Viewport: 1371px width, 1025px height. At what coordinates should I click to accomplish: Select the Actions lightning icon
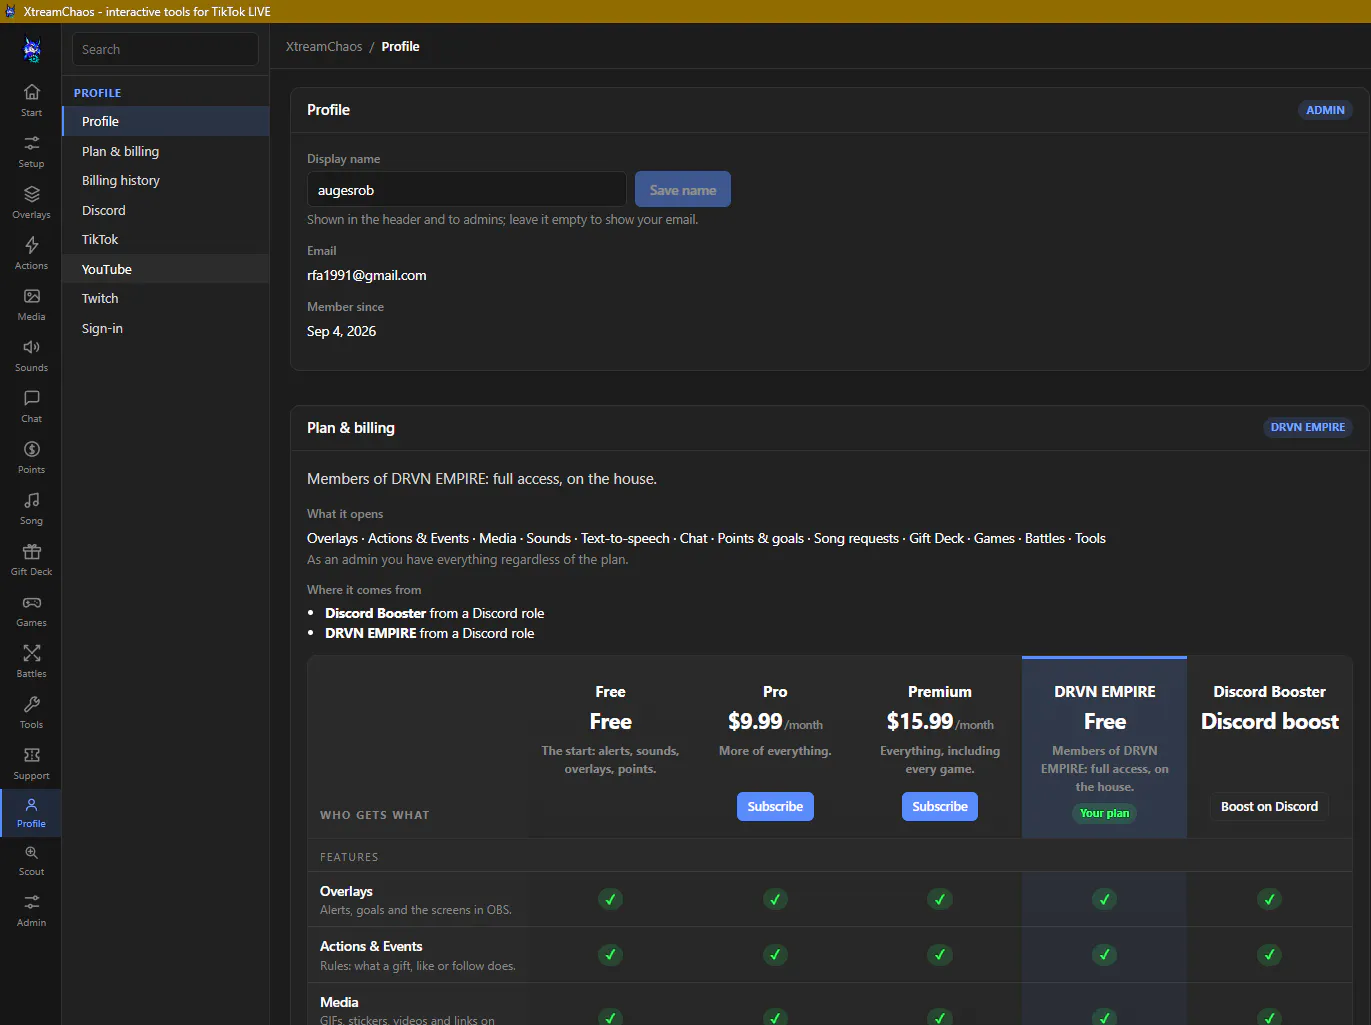[x=31, y=252]
